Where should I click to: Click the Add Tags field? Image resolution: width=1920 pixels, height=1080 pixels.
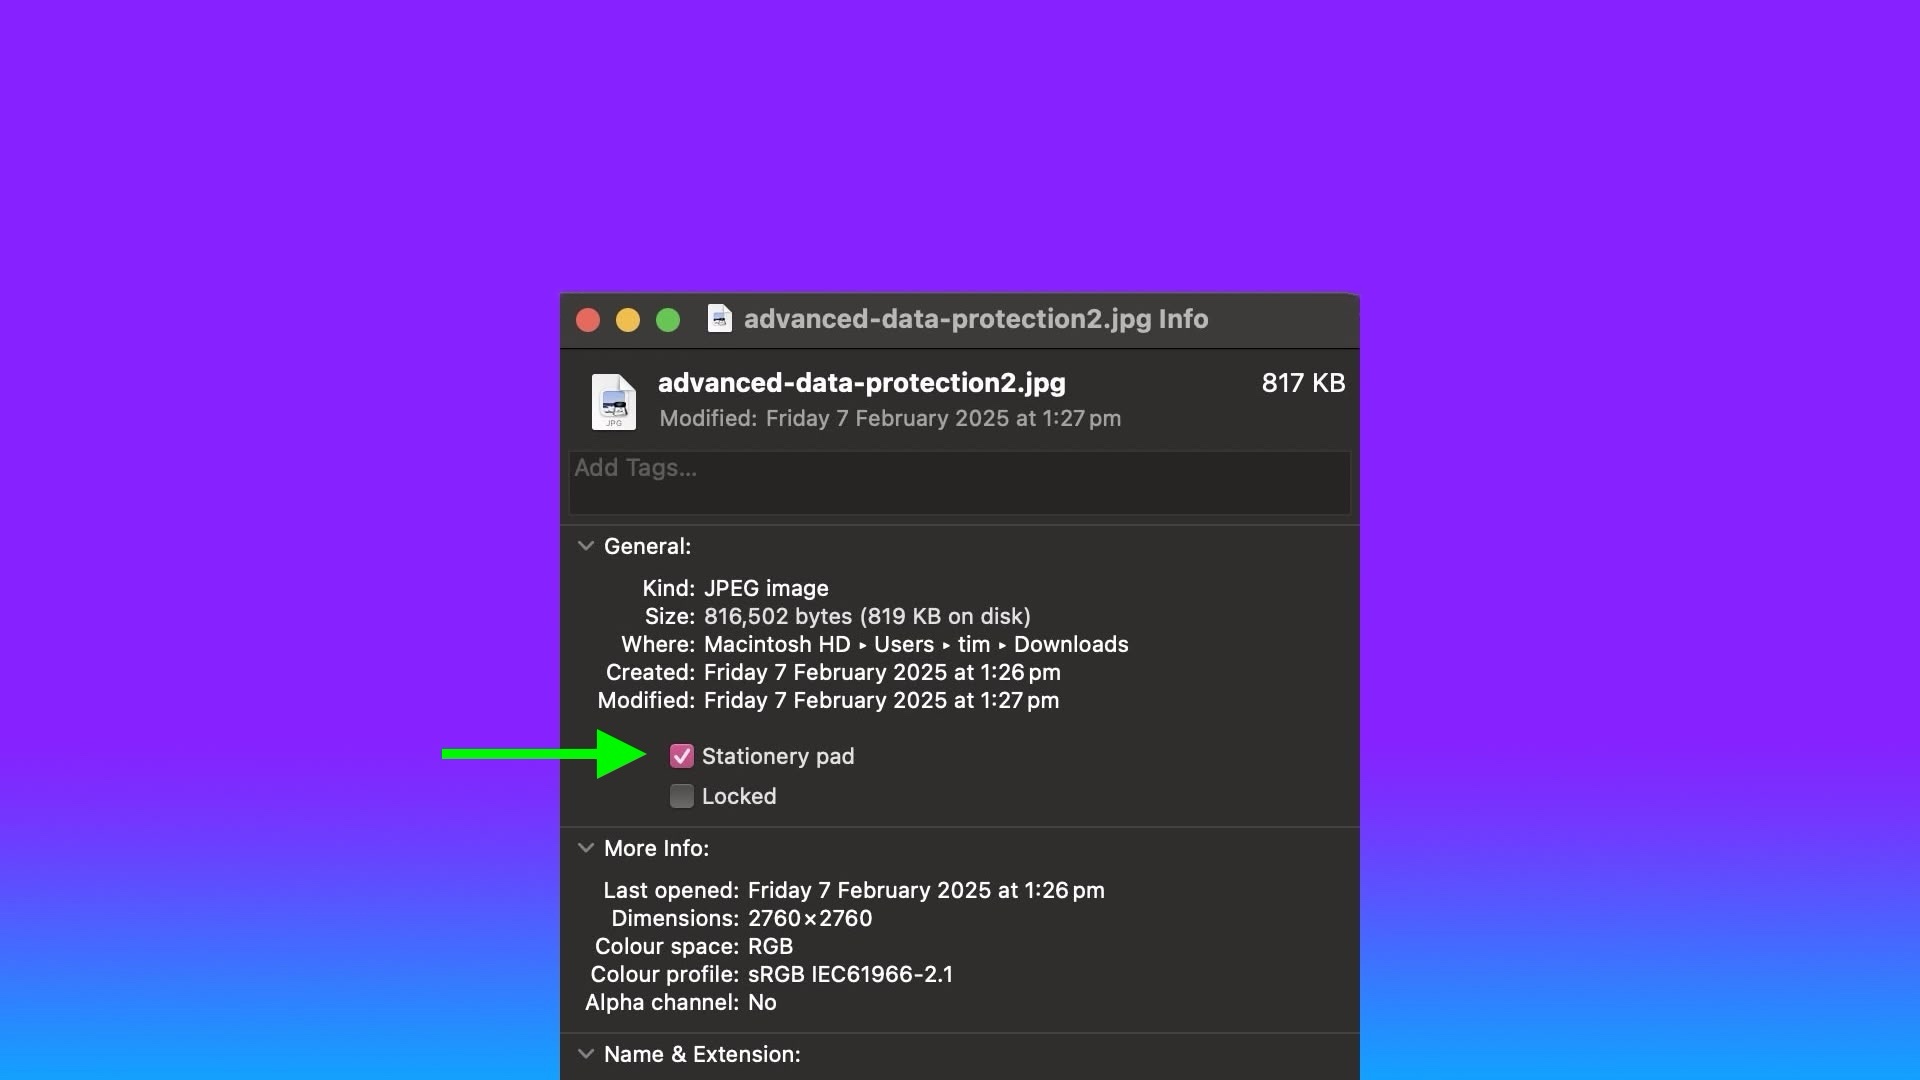tap(960, 483)
